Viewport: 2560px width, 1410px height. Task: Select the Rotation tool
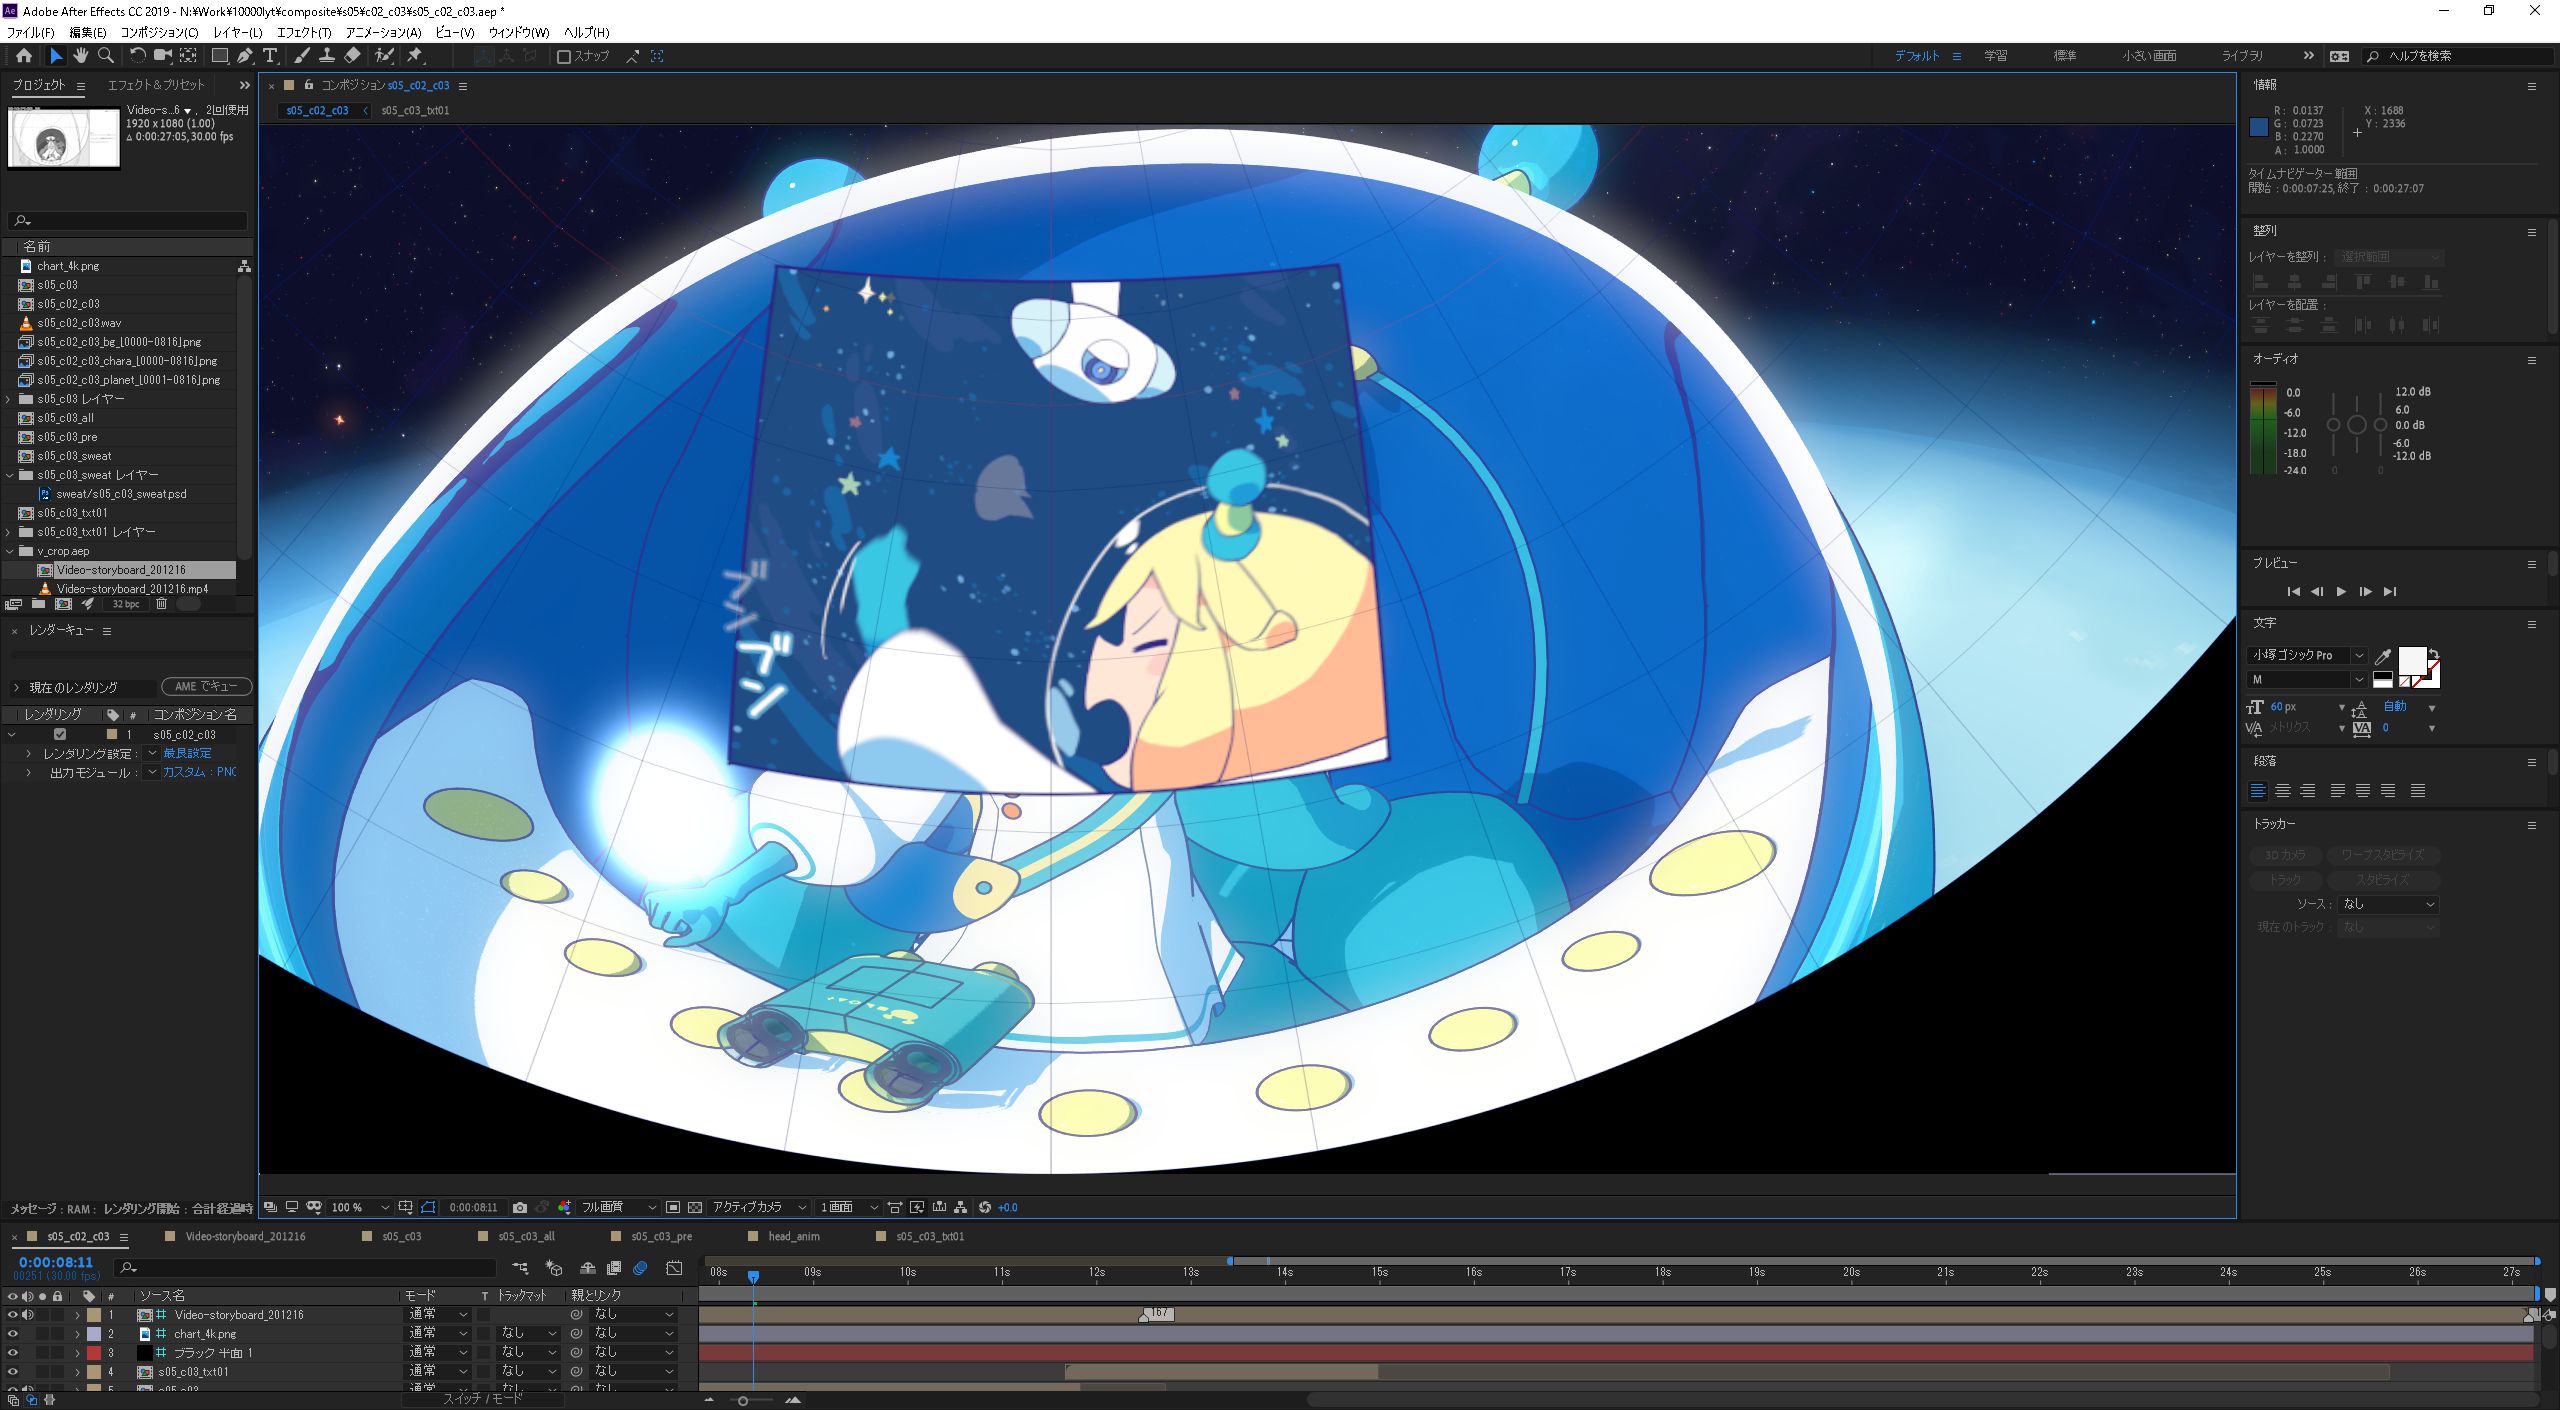click(x=138, y=56)
